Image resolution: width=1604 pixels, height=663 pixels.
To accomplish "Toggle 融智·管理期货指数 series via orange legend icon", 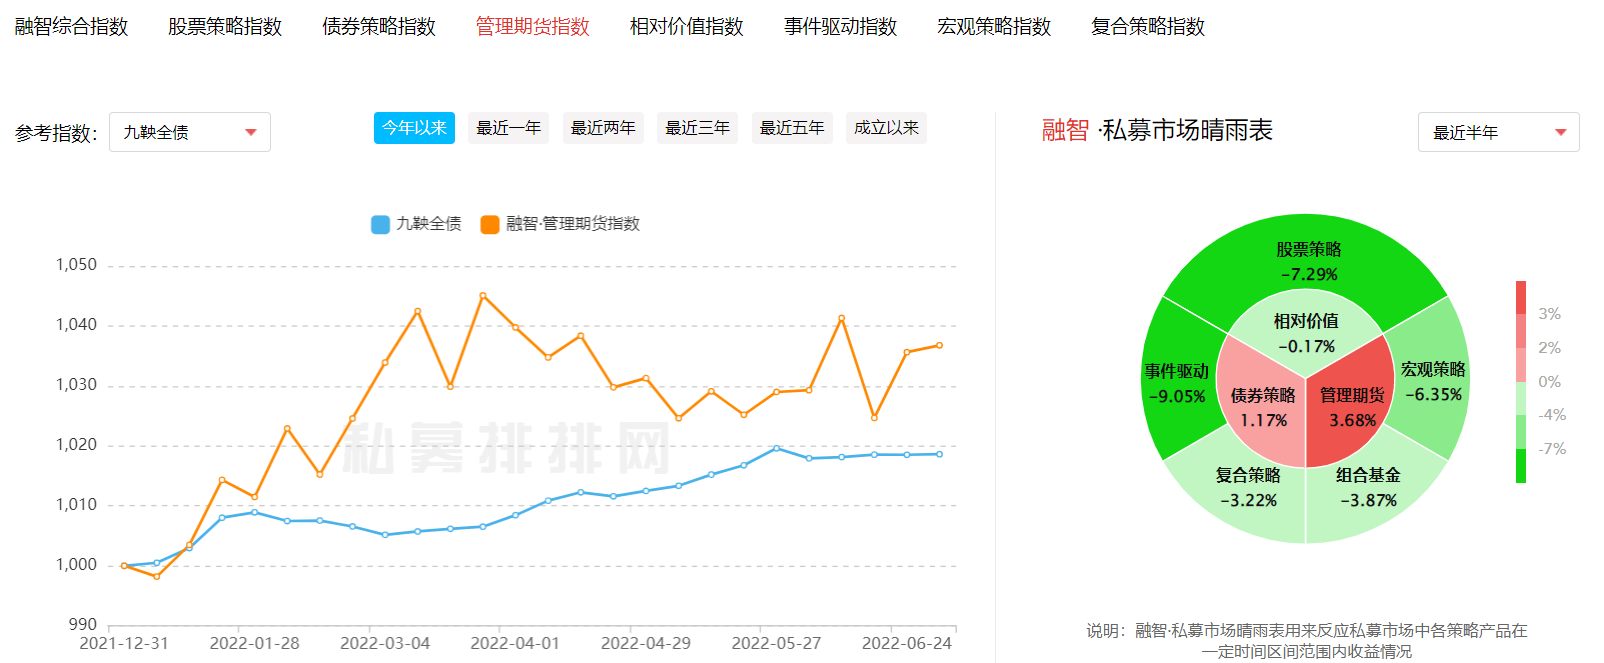I will [490, 224].
